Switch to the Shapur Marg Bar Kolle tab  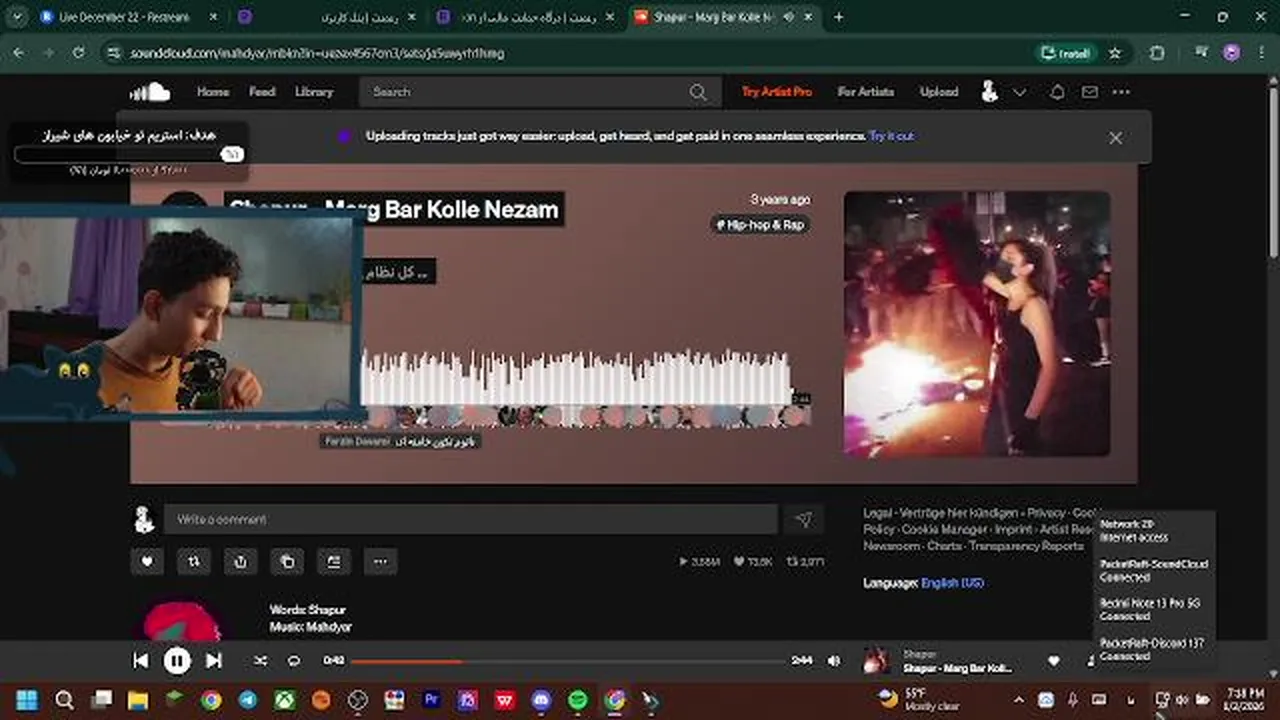tap(725, 17)
